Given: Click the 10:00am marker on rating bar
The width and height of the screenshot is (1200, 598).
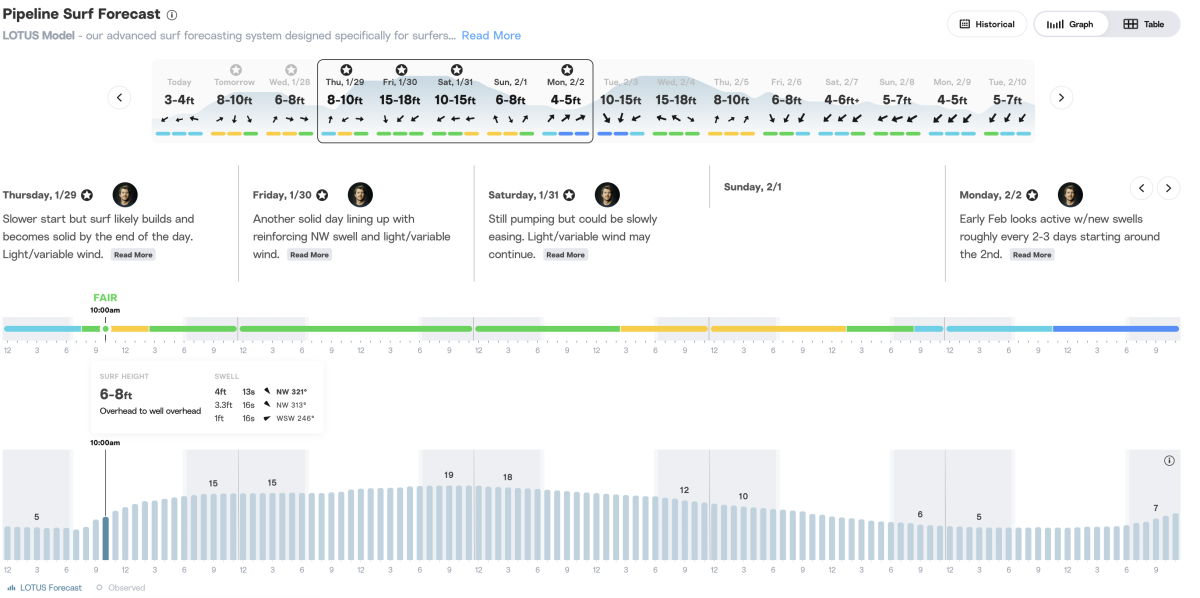Looking at the screenshot, I should tap(105, 328).
